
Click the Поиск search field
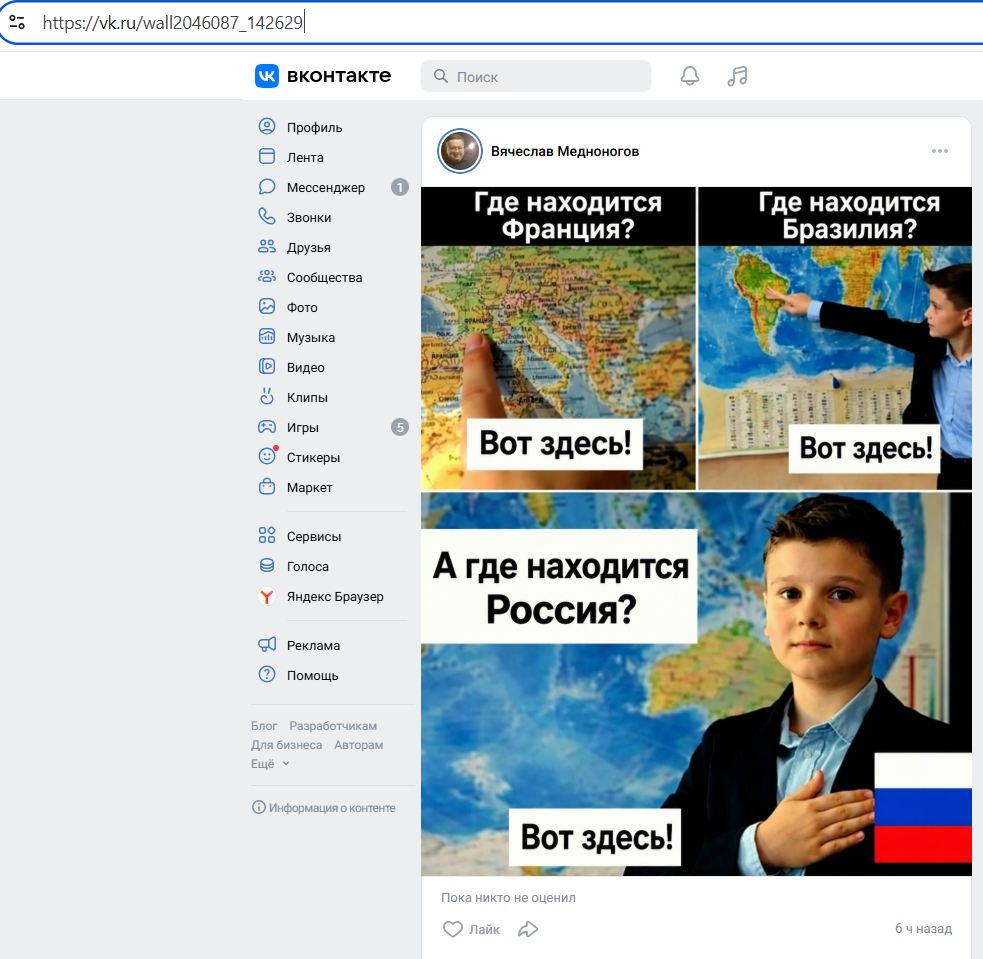point(536,76)
